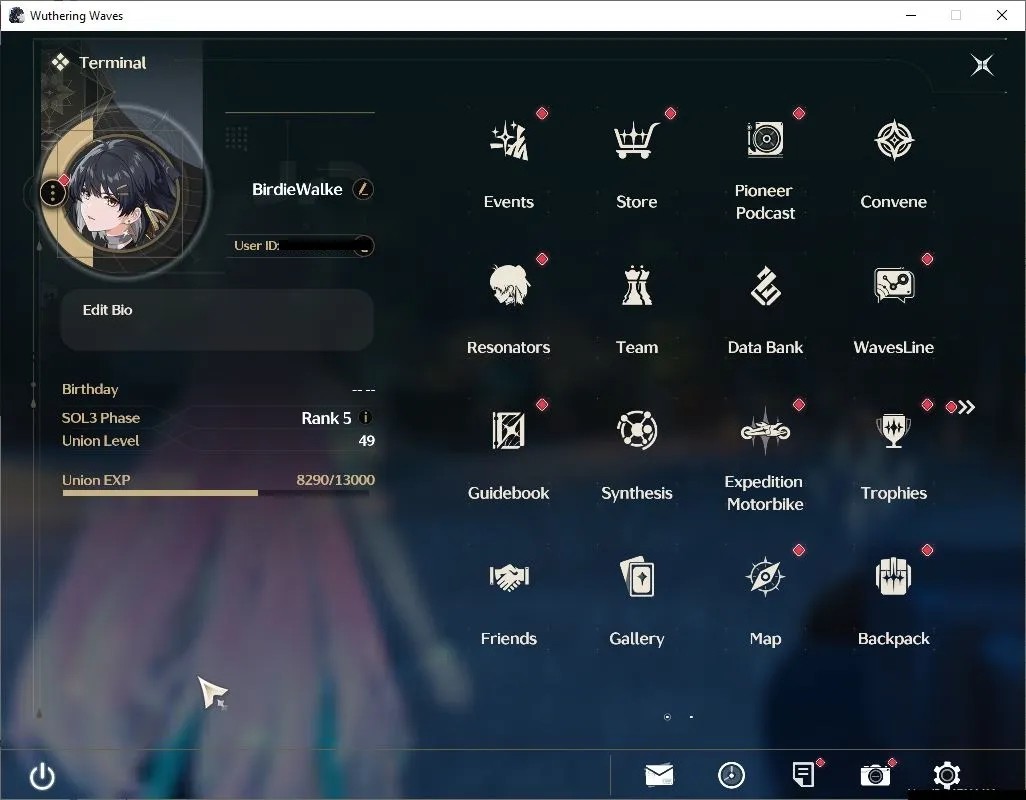1026x800 pixels.
Task: Open the Synthesis icon
Action: (x=637, y=430)
